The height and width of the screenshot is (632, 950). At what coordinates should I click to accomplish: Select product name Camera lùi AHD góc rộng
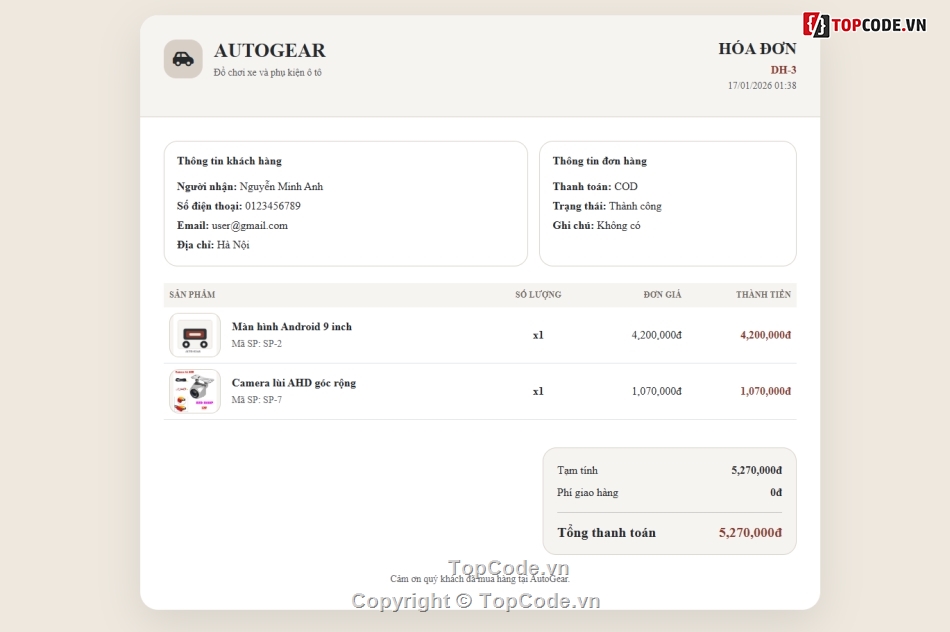click(294, 383)
